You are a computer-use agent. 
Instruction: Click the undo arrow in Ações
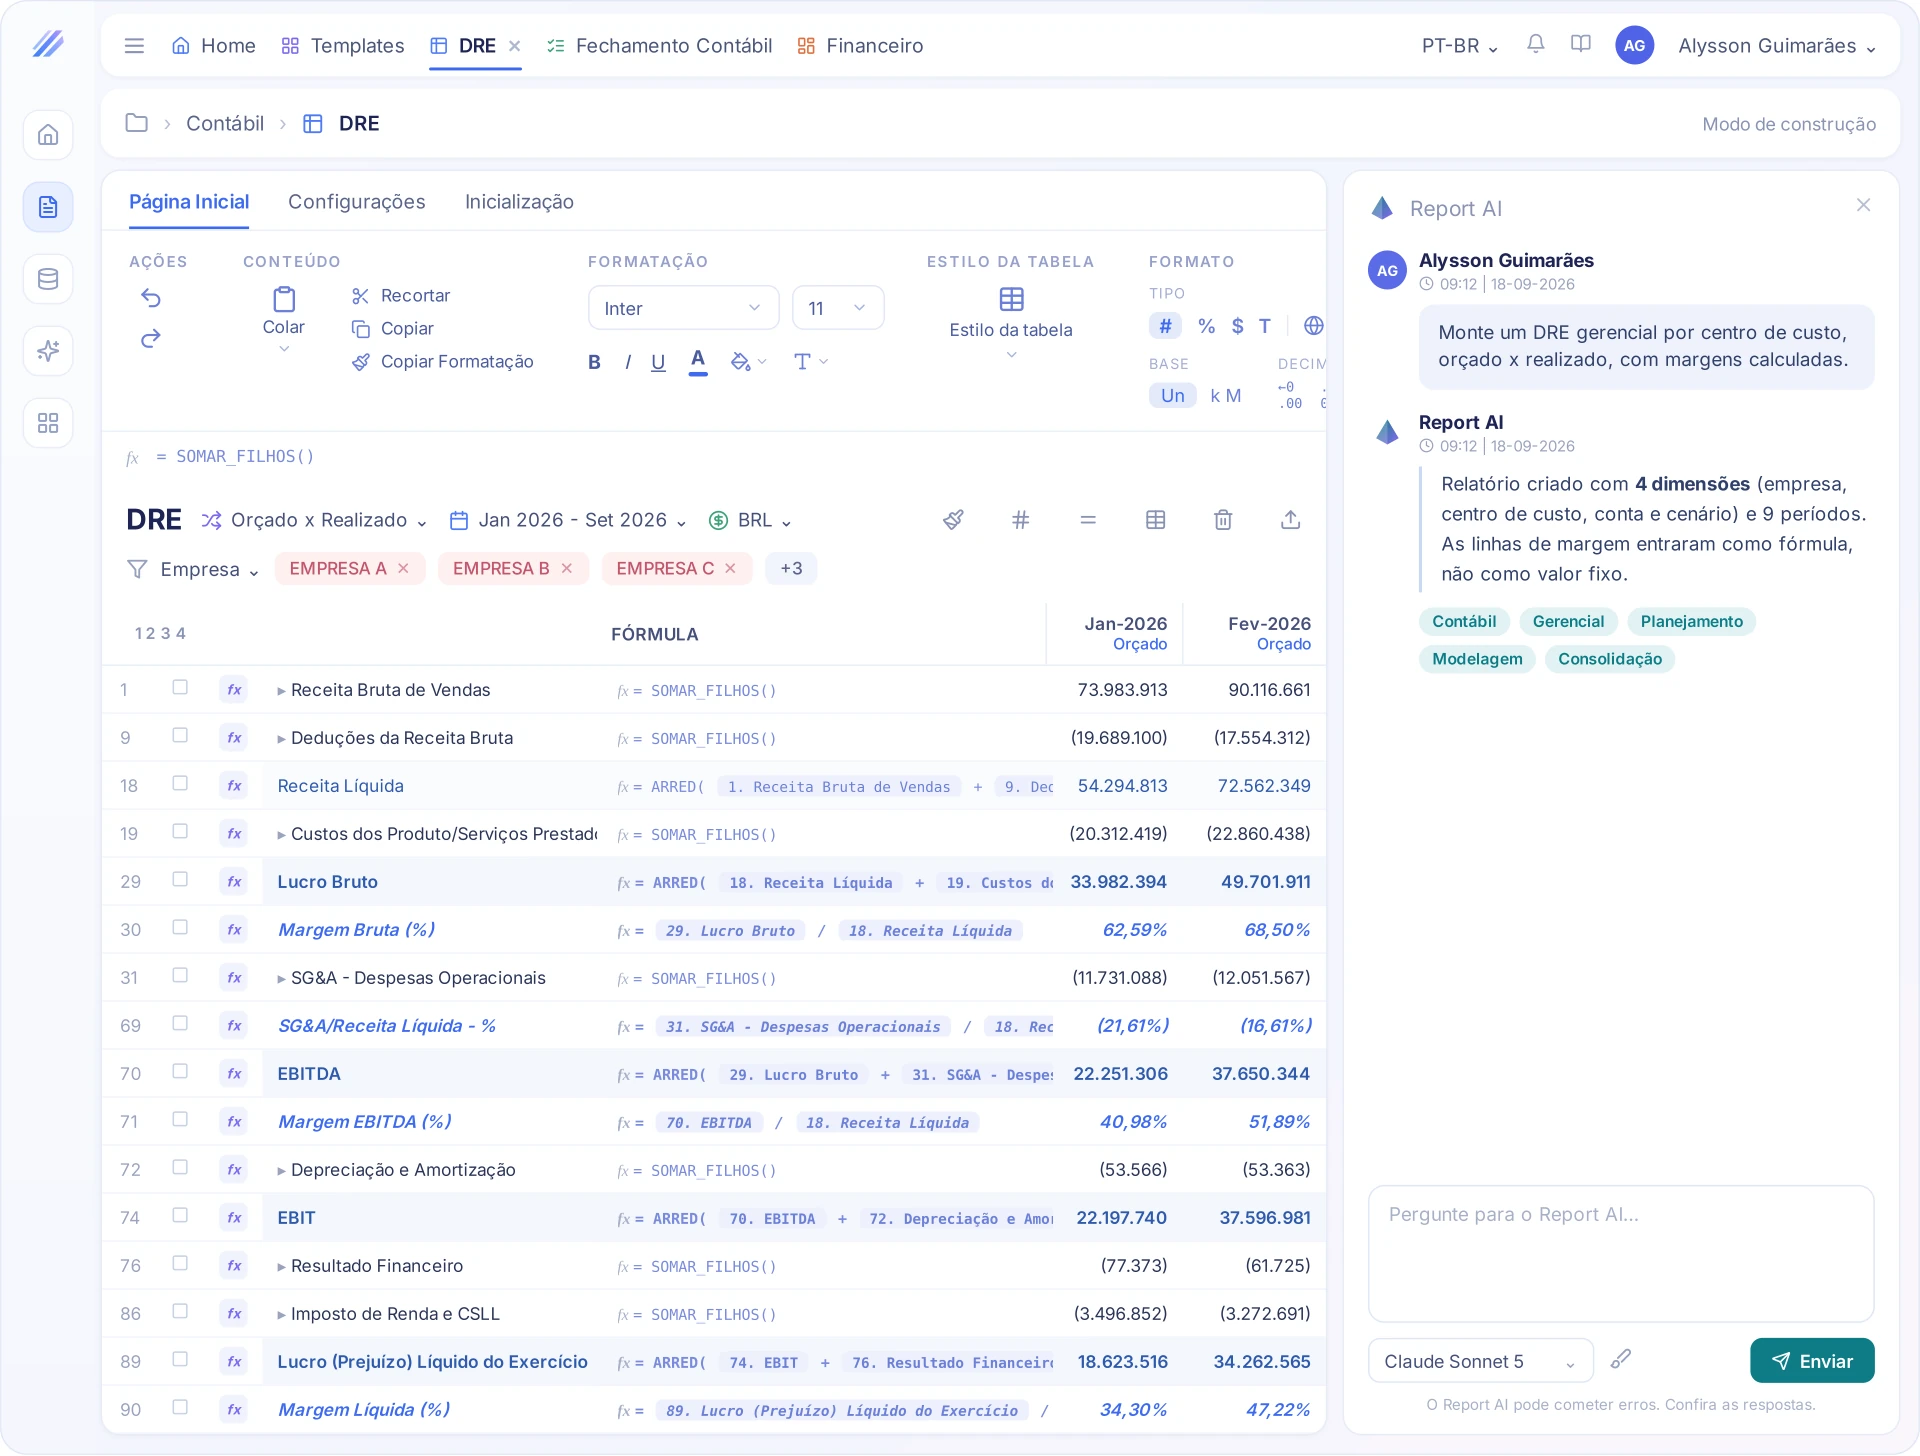click(x=151, y=298)
